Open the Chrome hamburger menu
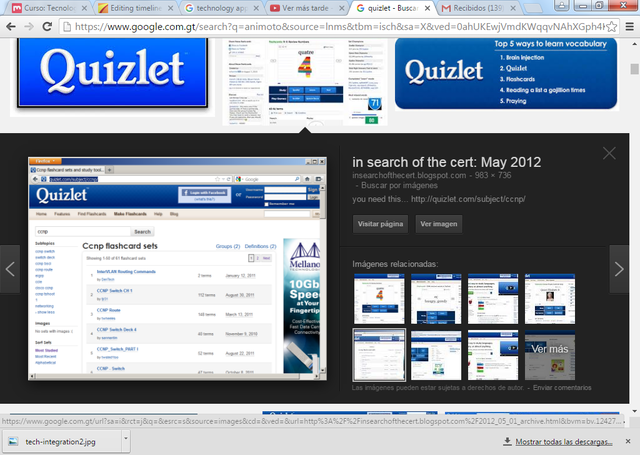 tap(629, 27)
